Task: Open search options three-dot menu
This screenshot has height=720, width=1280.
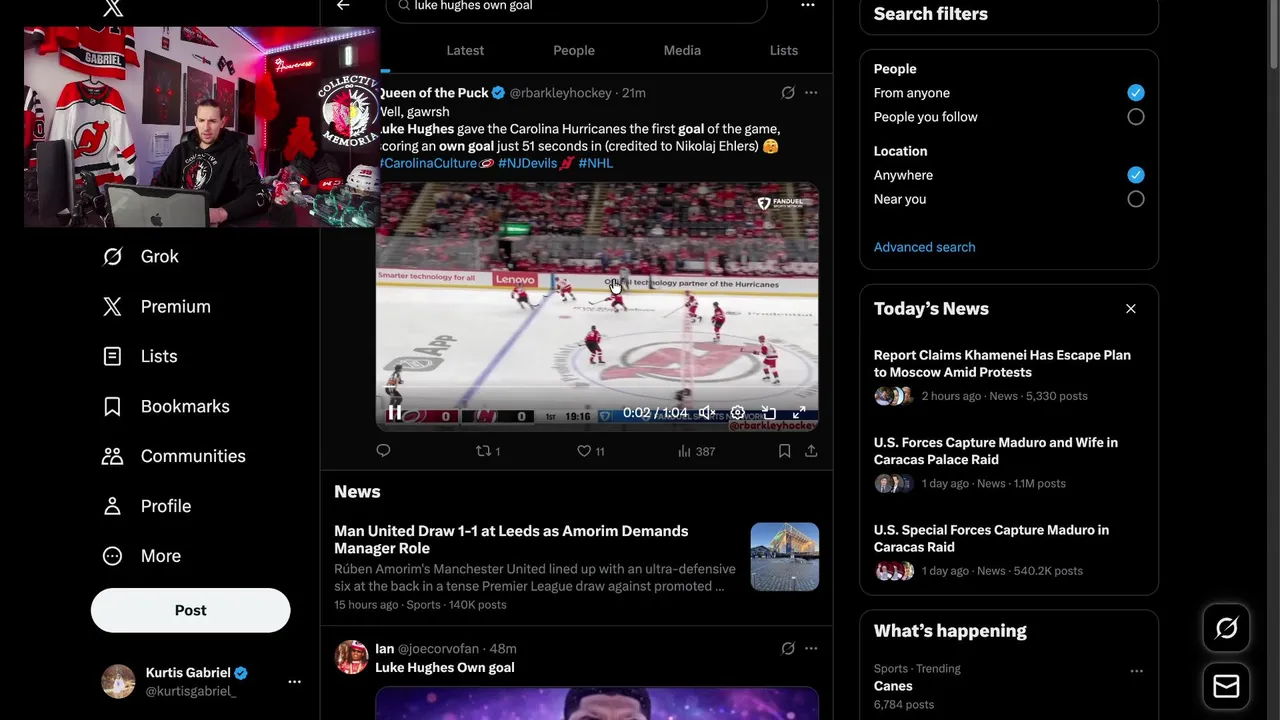Action: [808, 6]
